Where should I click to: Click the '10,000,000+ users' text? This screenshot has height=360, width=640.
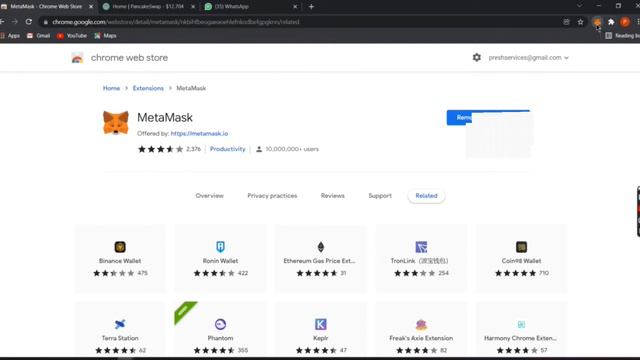pos(292,149)
